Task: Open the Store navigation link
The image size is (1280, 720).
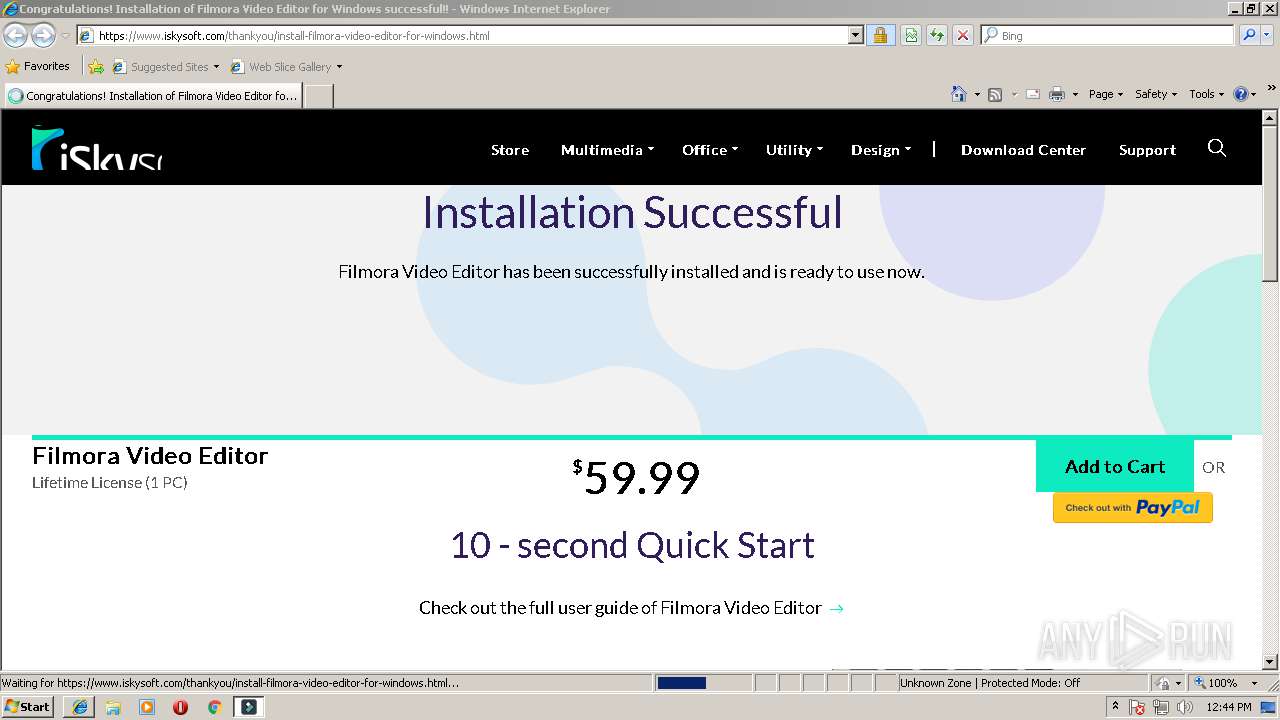Action: tap(510, 150)
